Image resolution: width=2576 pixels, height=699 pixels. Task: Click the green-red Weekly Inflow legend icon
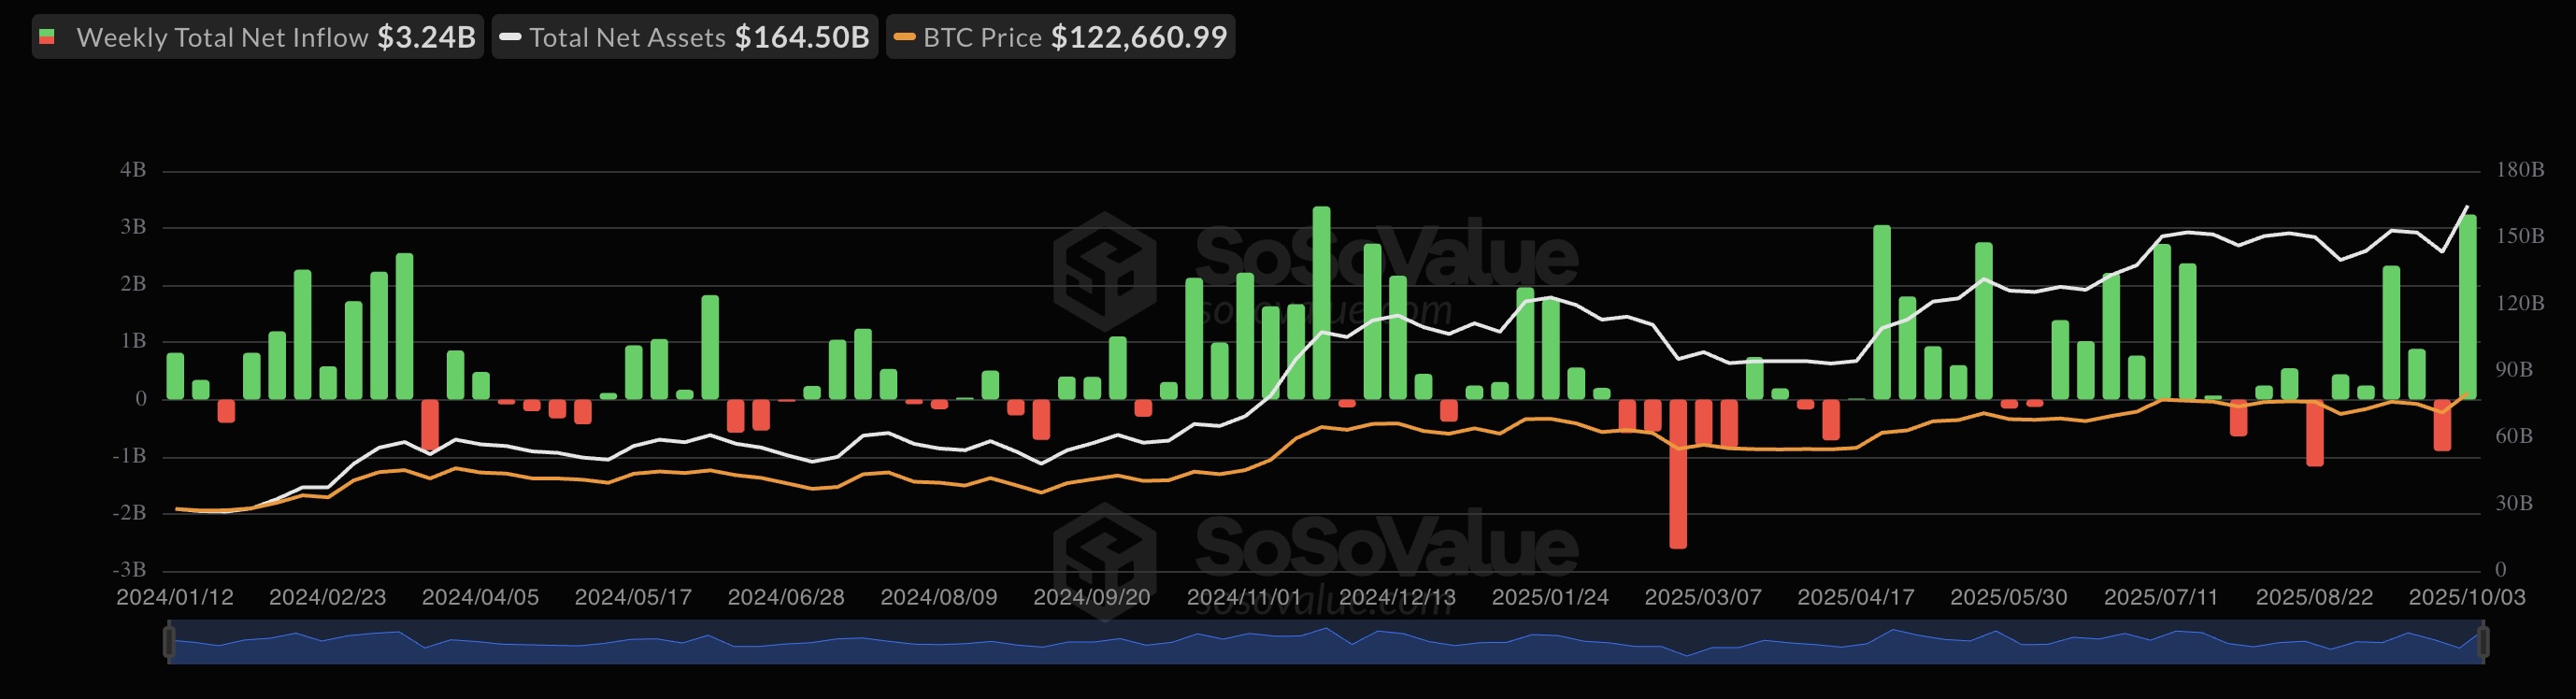click(47, 38)
